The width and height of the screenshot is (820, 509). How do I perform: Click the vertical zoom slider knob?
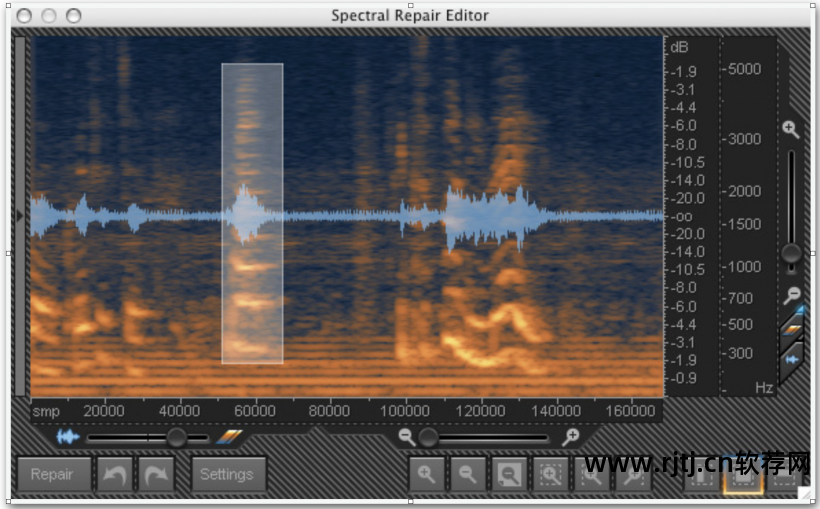pos(791,254)
